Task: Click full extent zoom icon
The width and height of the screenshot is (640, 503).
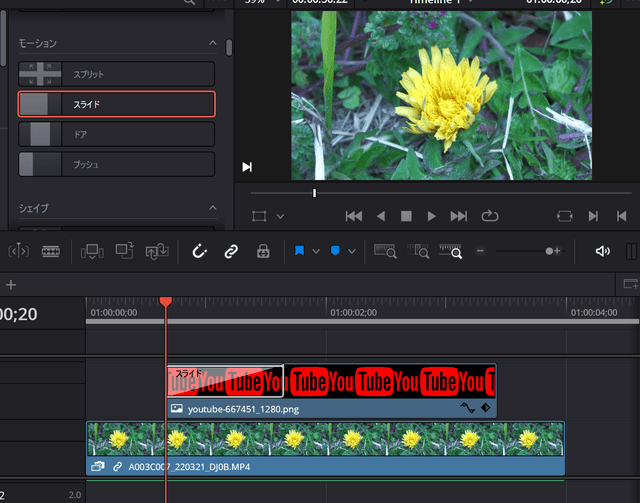Action: coord(385,251)
